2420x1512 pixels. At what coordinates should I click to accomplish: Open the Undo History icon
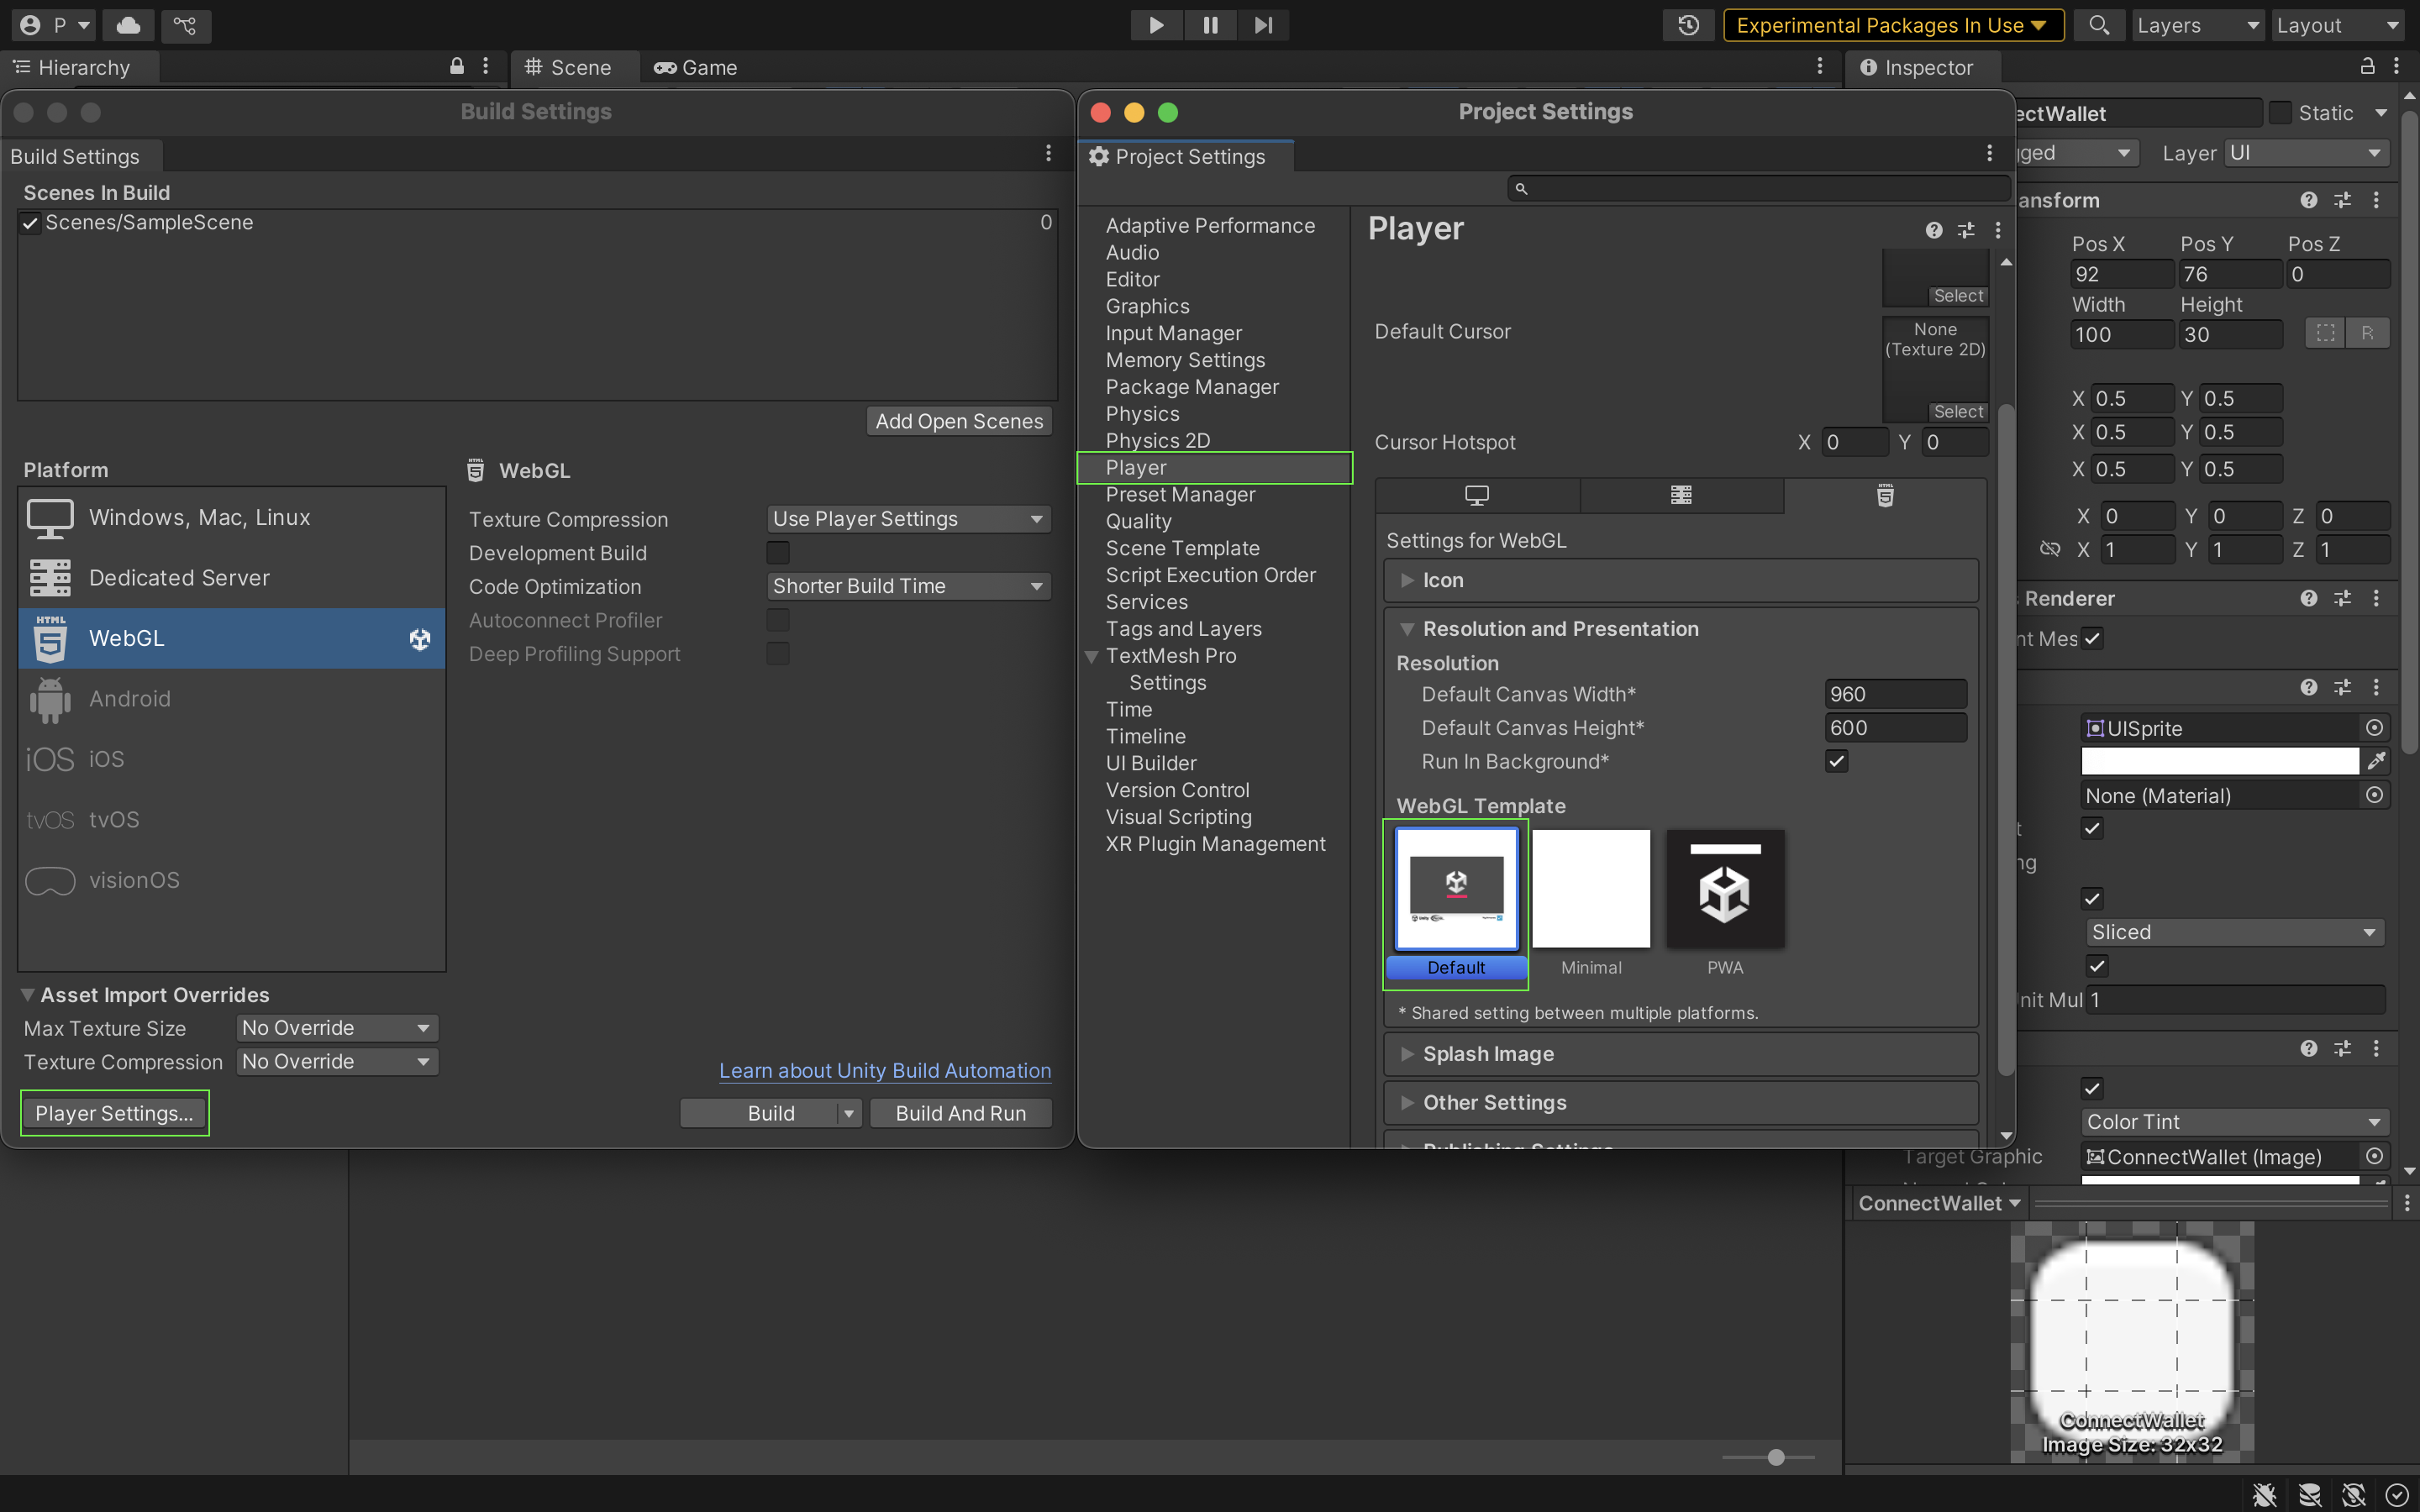click(x=1688, y=25)
